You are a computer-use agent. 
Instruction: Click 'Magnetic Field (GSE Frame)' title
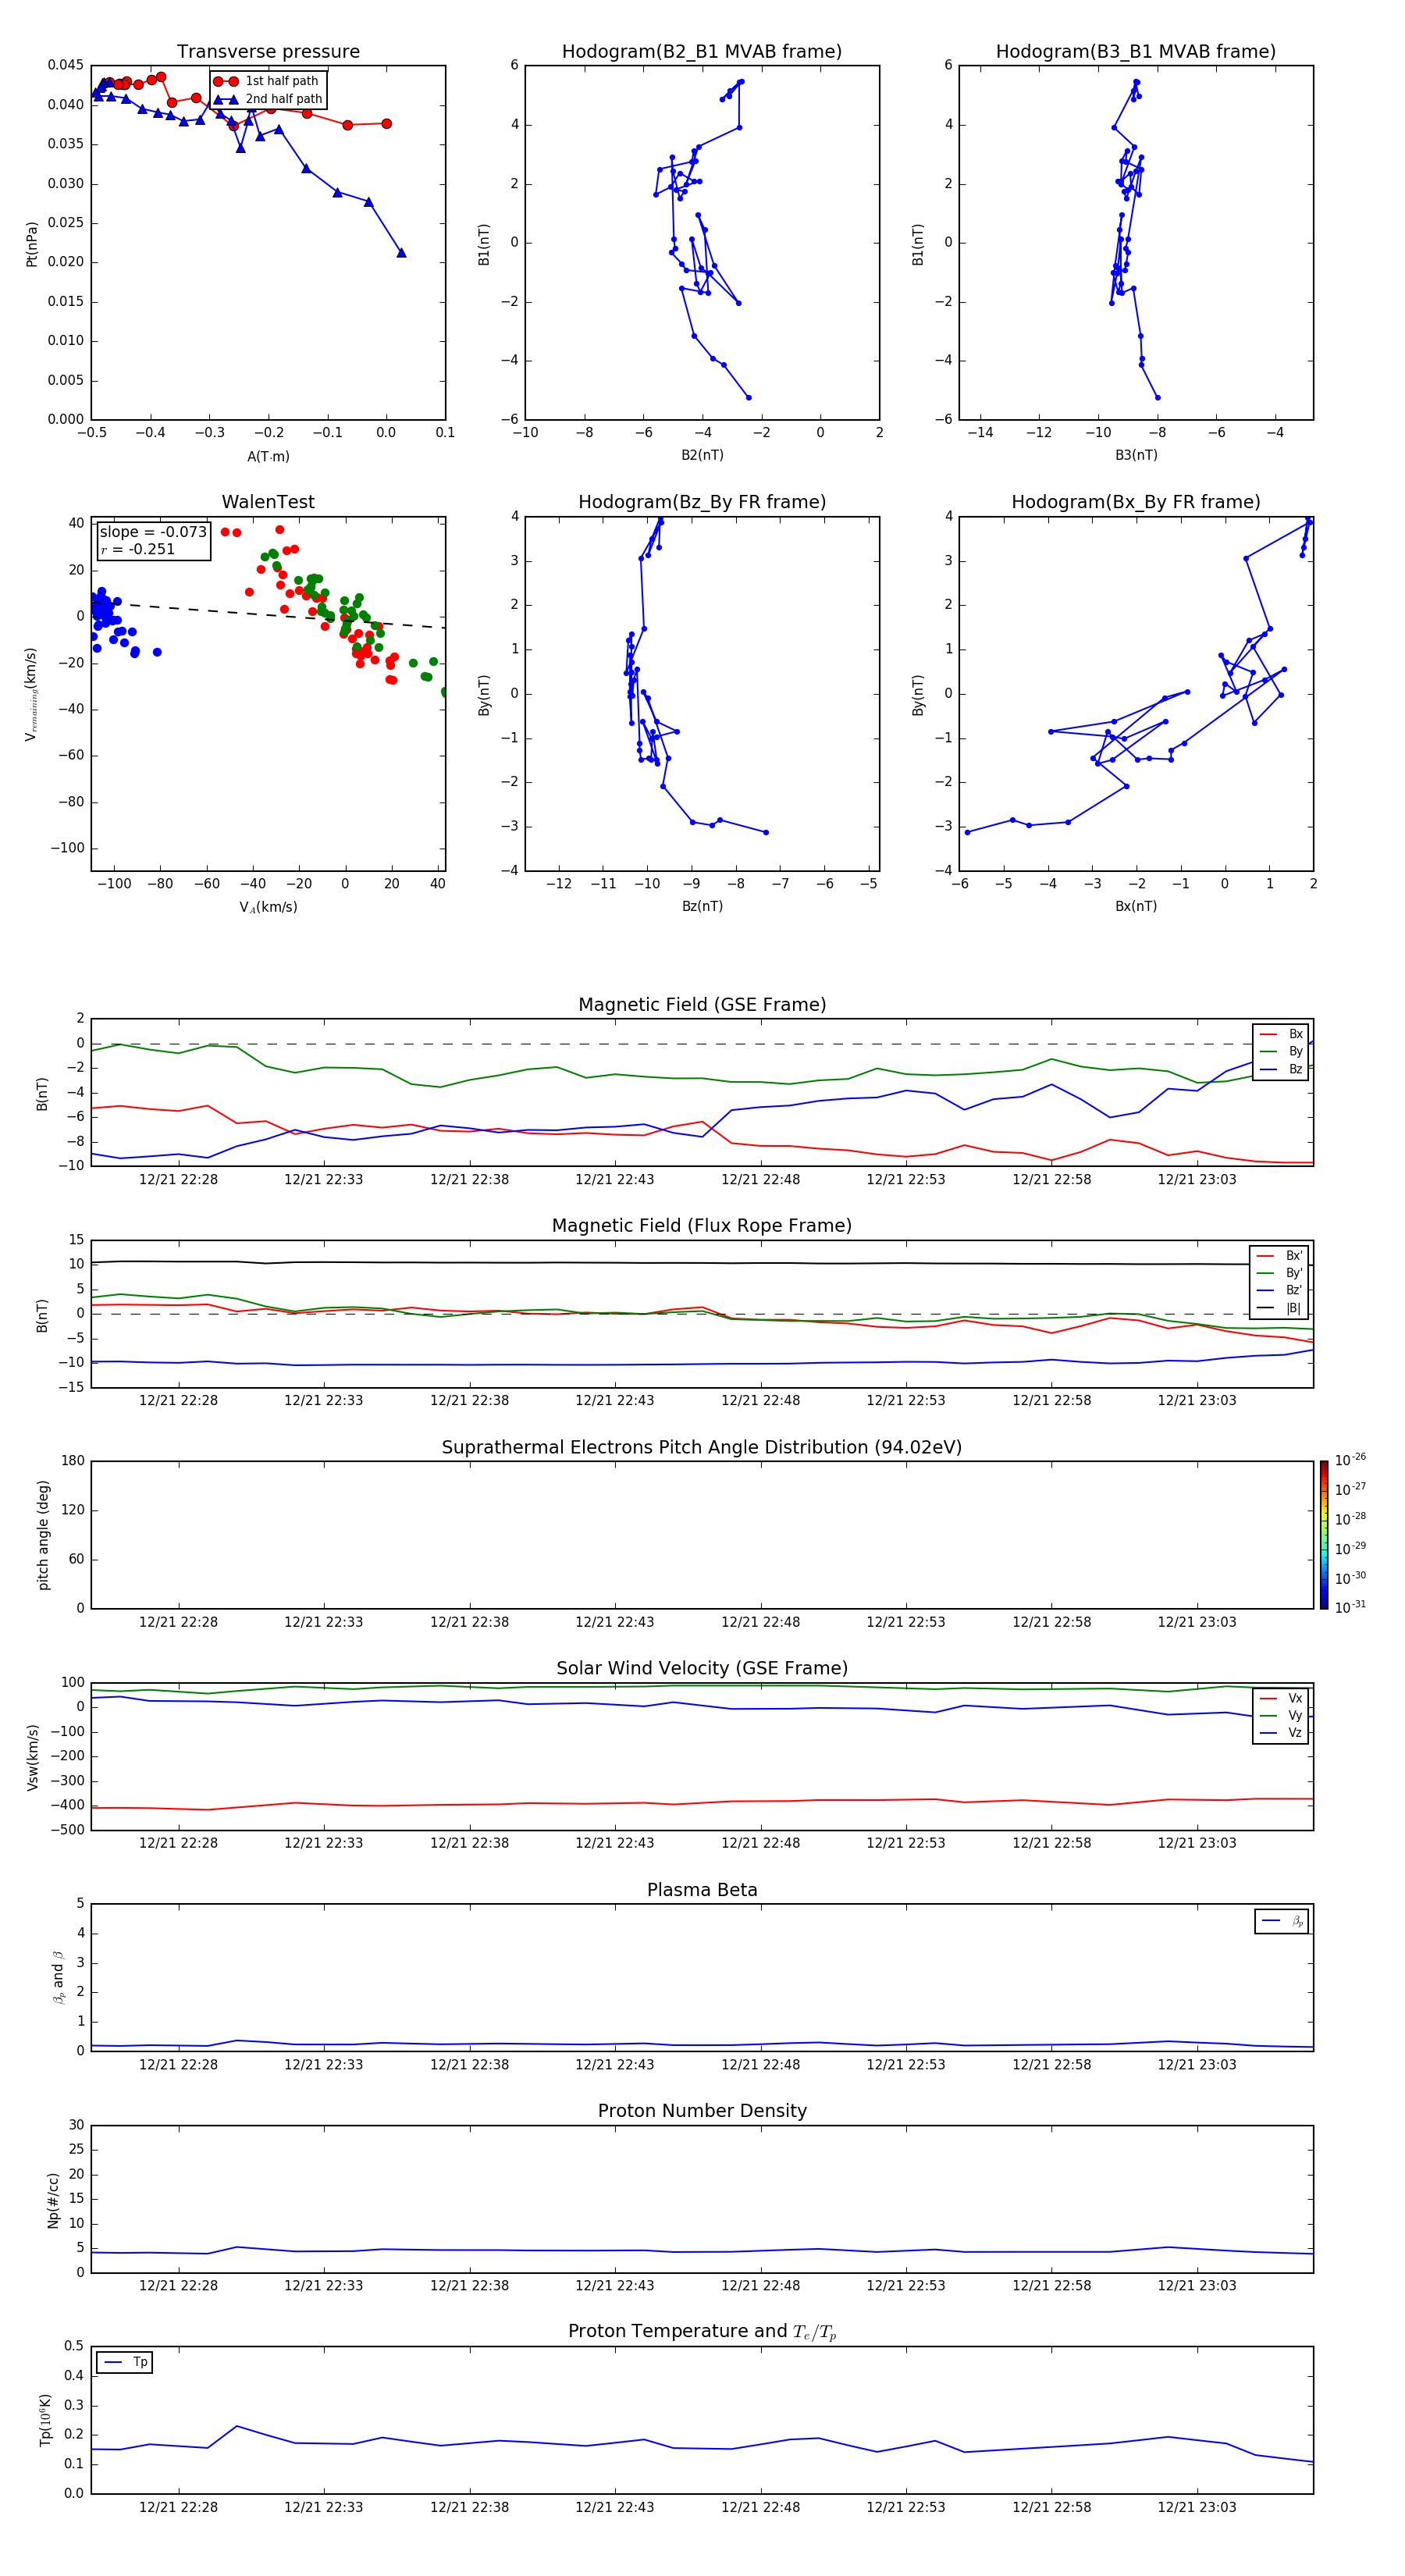(702, 1005)
